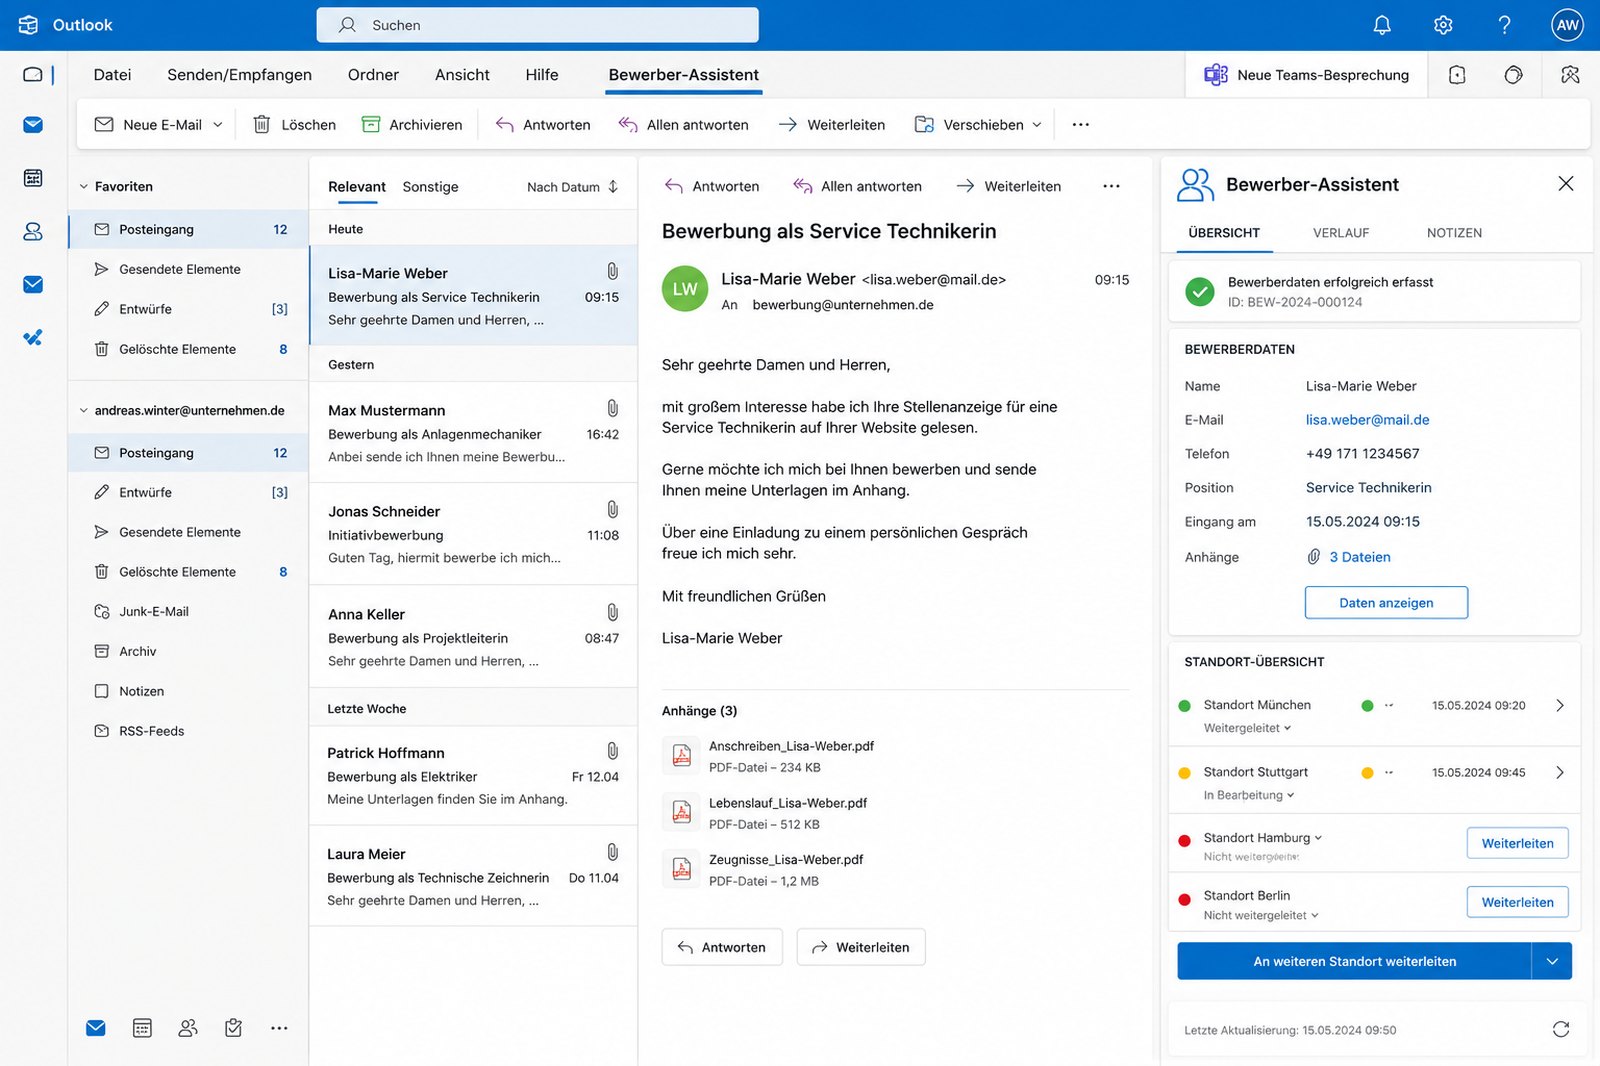Refresh Letzte Aktualisierung status

1560,1029
